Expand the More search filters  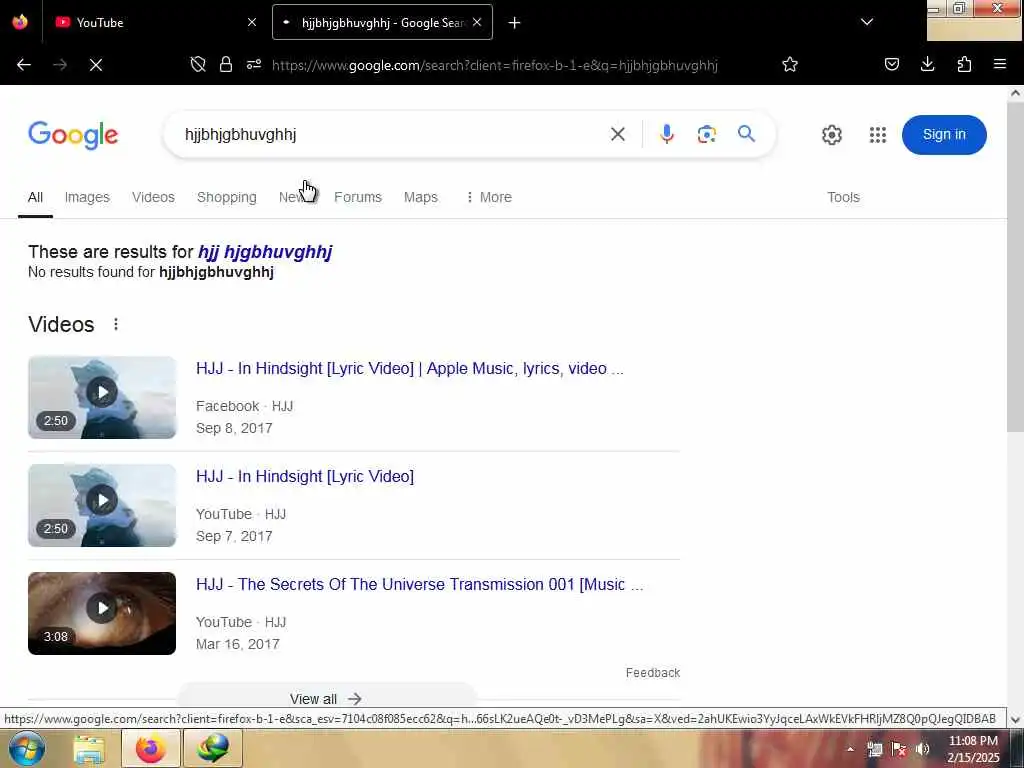(x=489, y=197)
